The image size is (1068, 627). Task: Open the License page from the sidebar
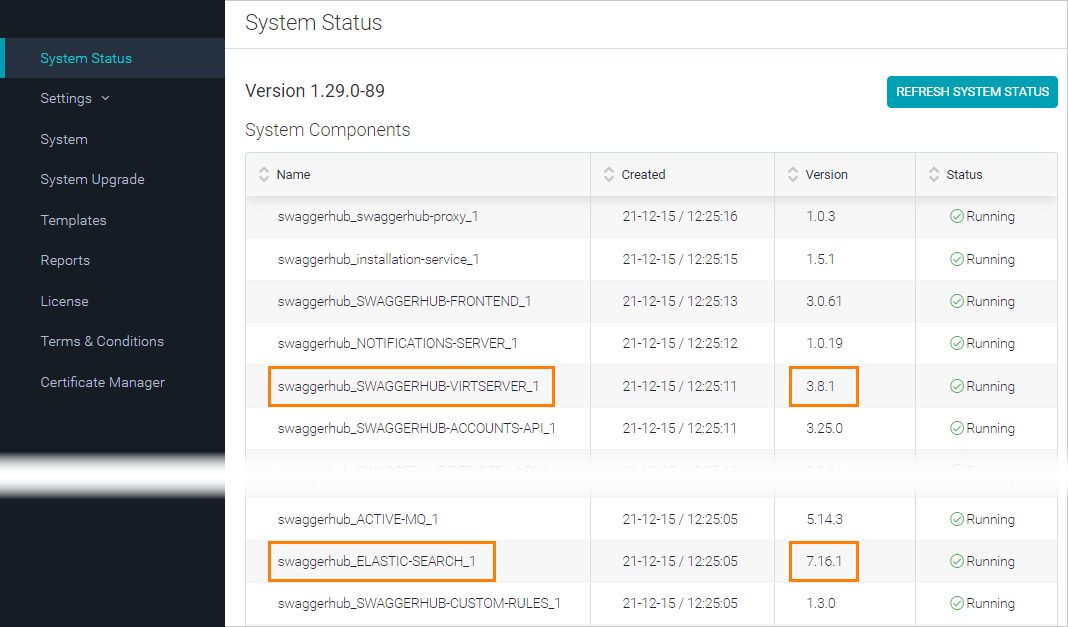pyautogui.click(x=64, y=300)
